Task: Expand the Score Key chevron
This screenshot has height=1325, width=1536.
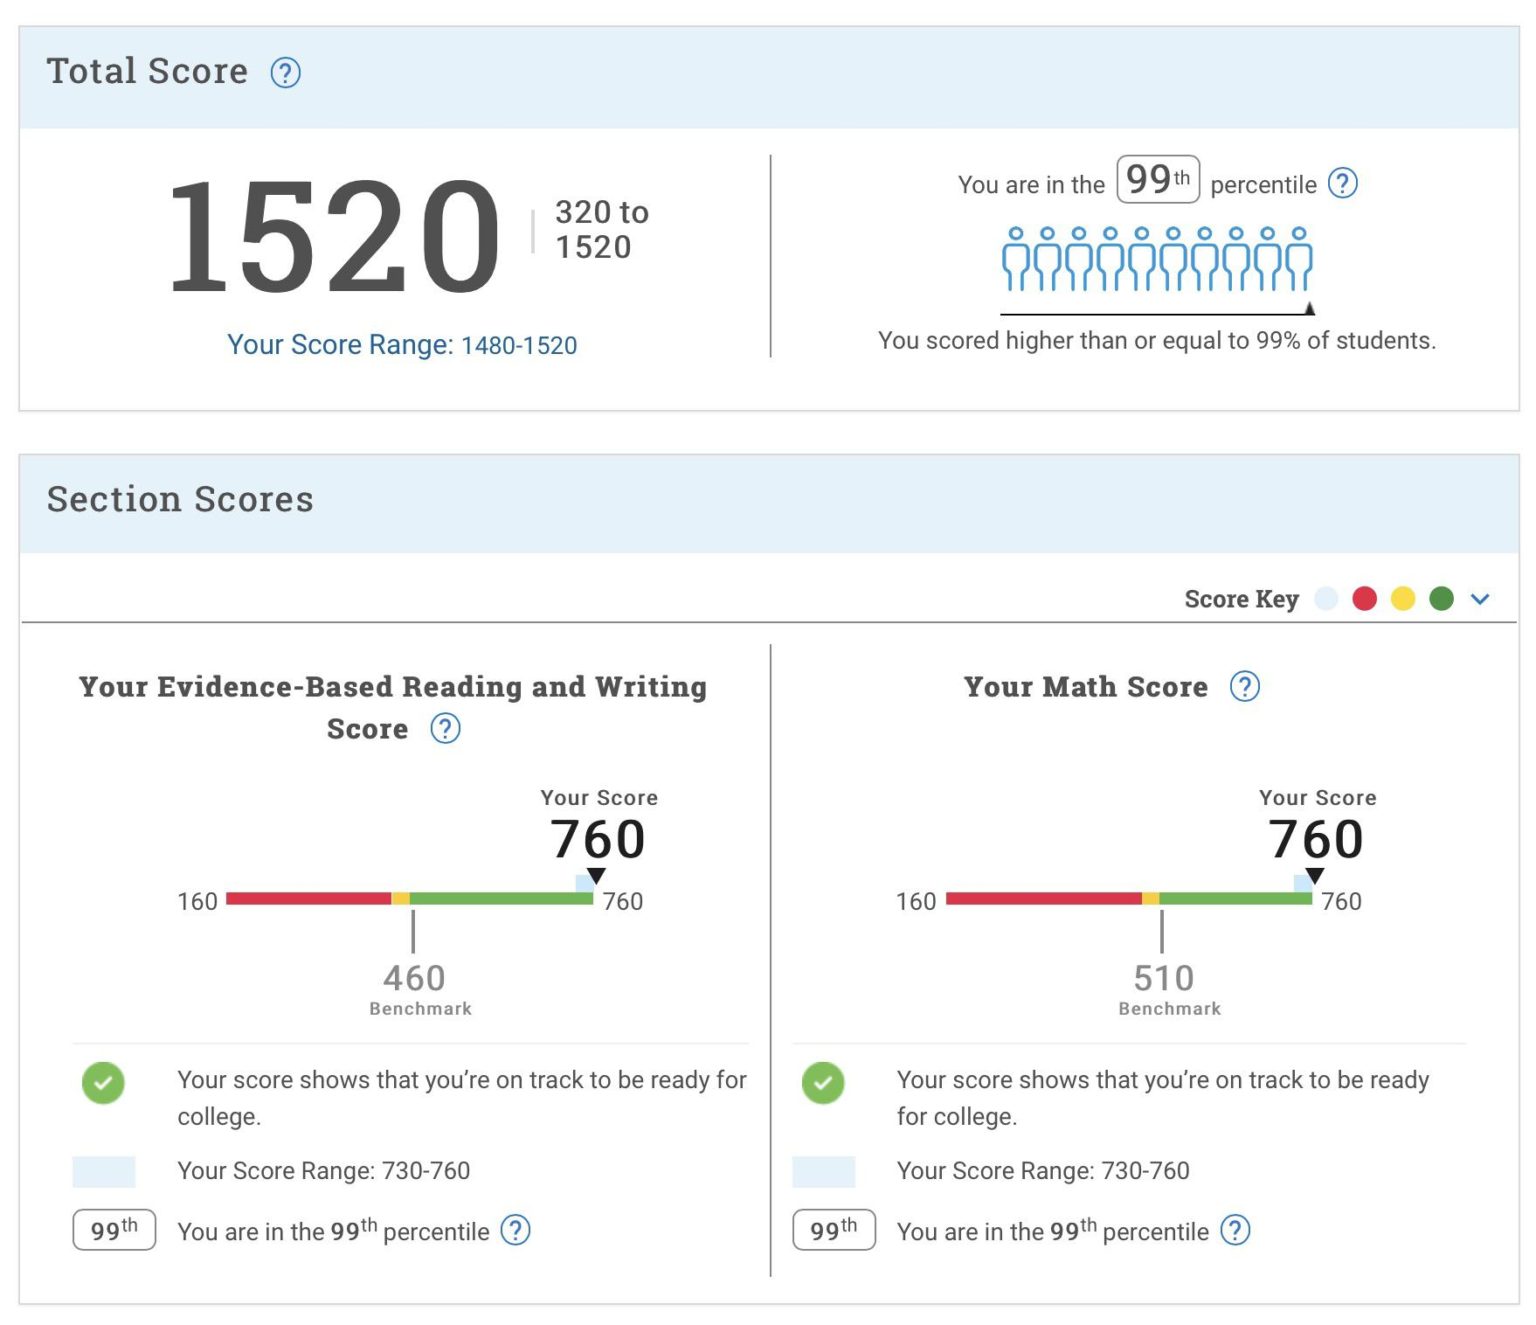Action: click(1480, 599)
